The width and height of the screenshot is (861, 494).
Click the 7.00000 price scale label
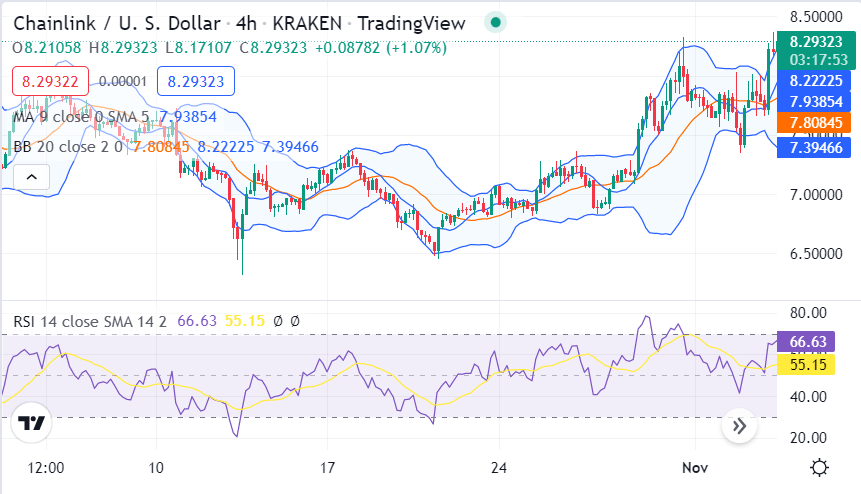816,195
